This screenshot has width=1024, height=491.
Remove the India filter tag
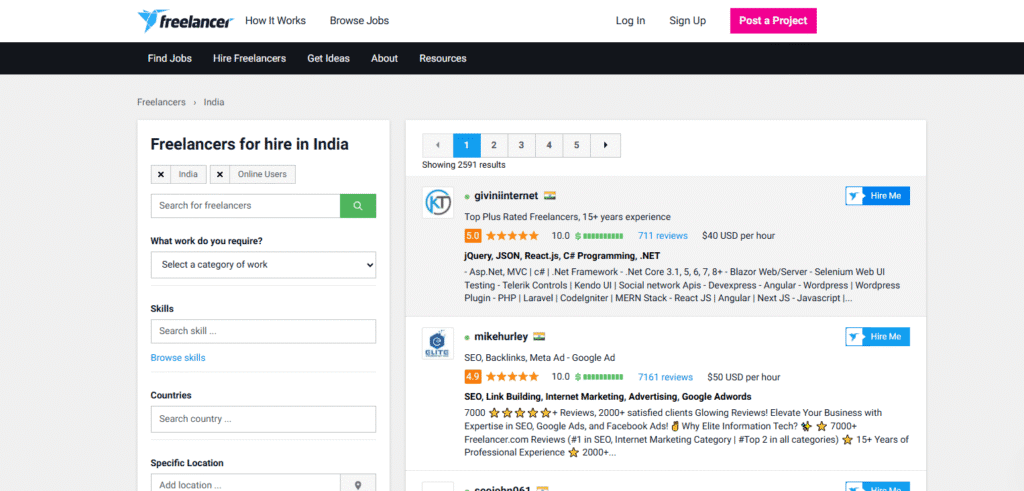click(x=162, y=175)
